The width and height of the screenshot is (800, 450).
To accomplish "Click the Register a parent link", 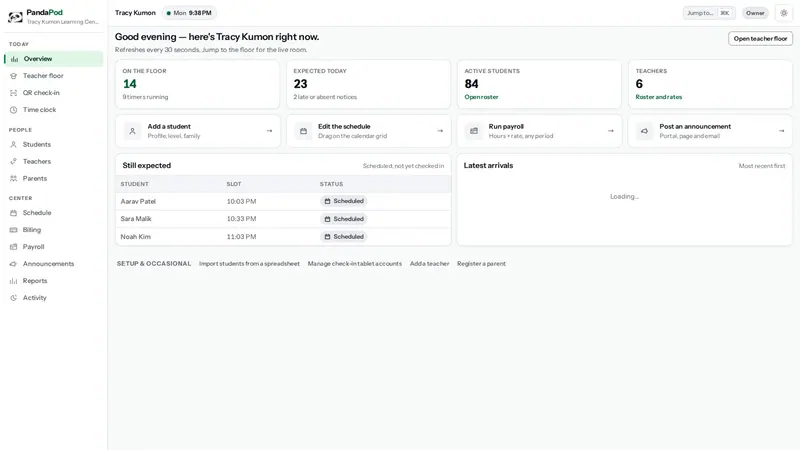I will pos(481,264).
